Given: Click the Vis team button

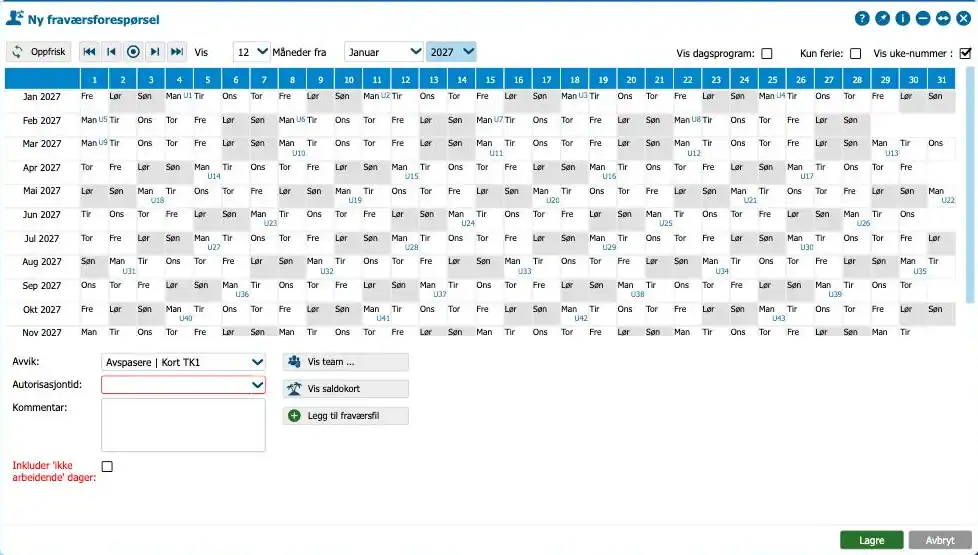Looking at the screenshot, I should (x=346, y=362).
